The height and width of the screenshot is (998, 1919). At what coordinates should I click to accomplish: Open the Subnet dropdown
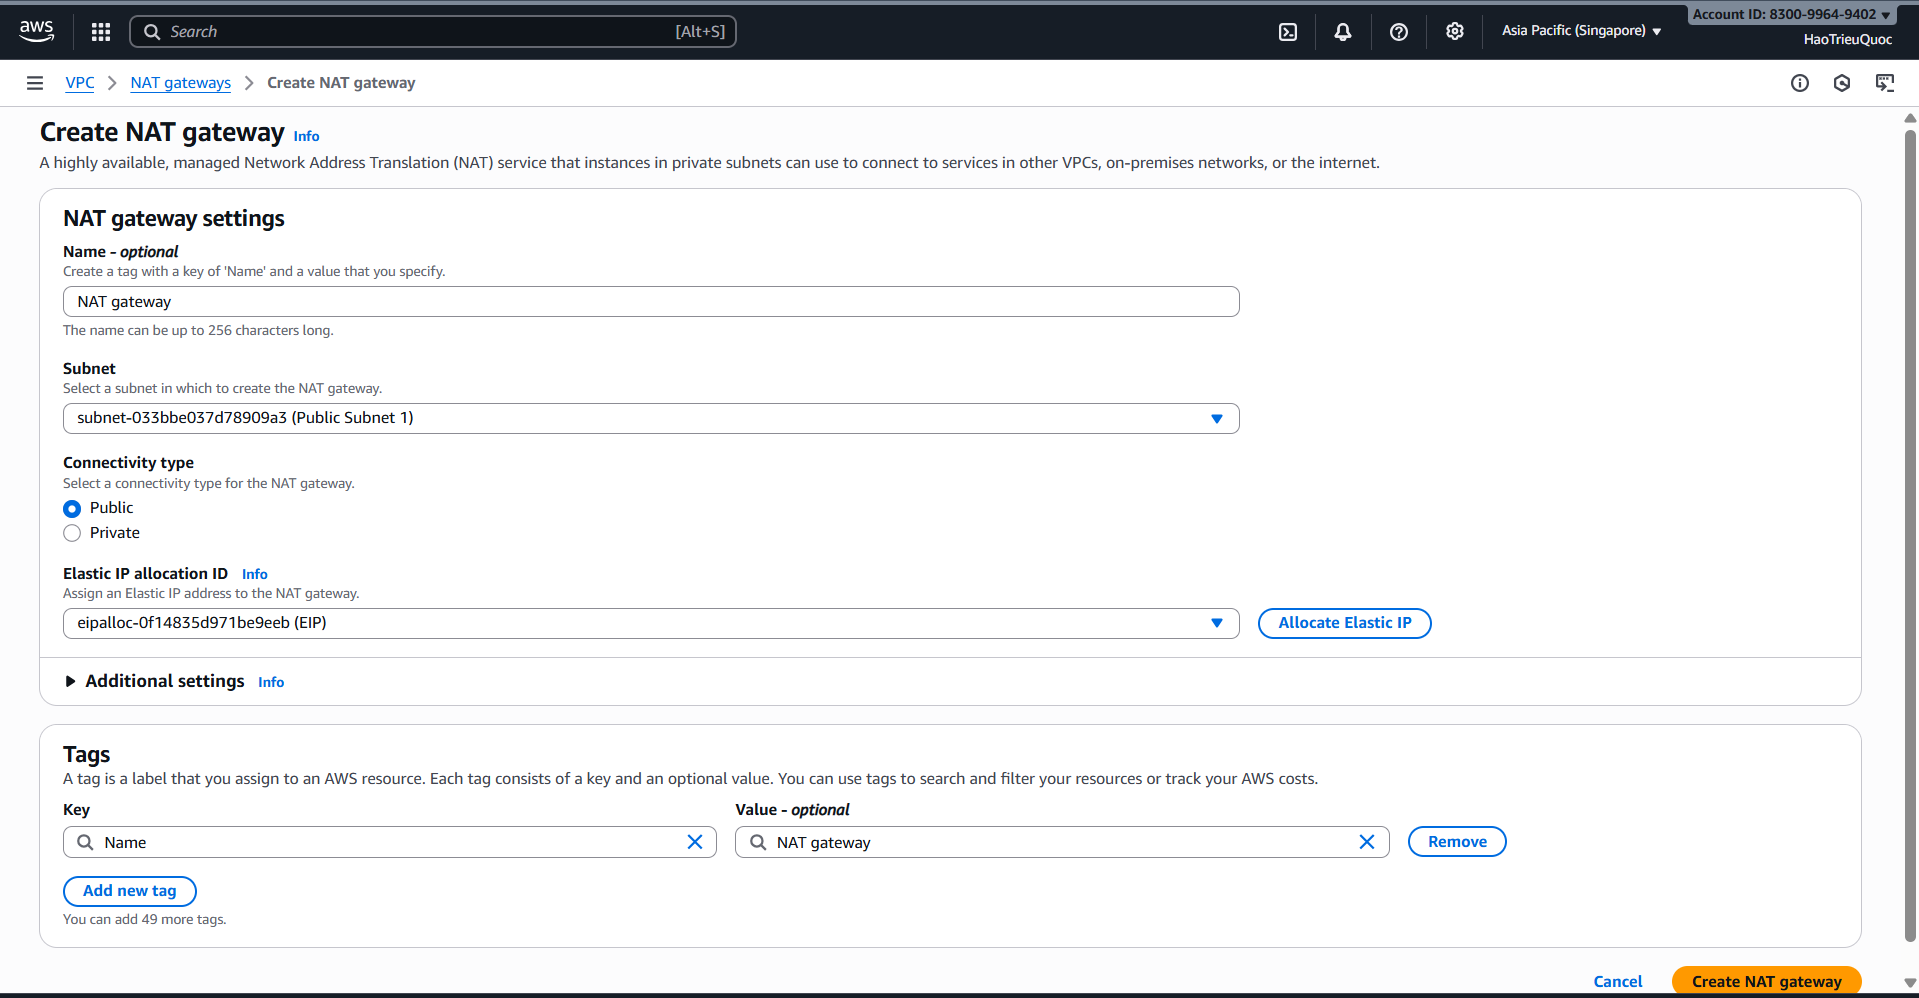point(650,418)
